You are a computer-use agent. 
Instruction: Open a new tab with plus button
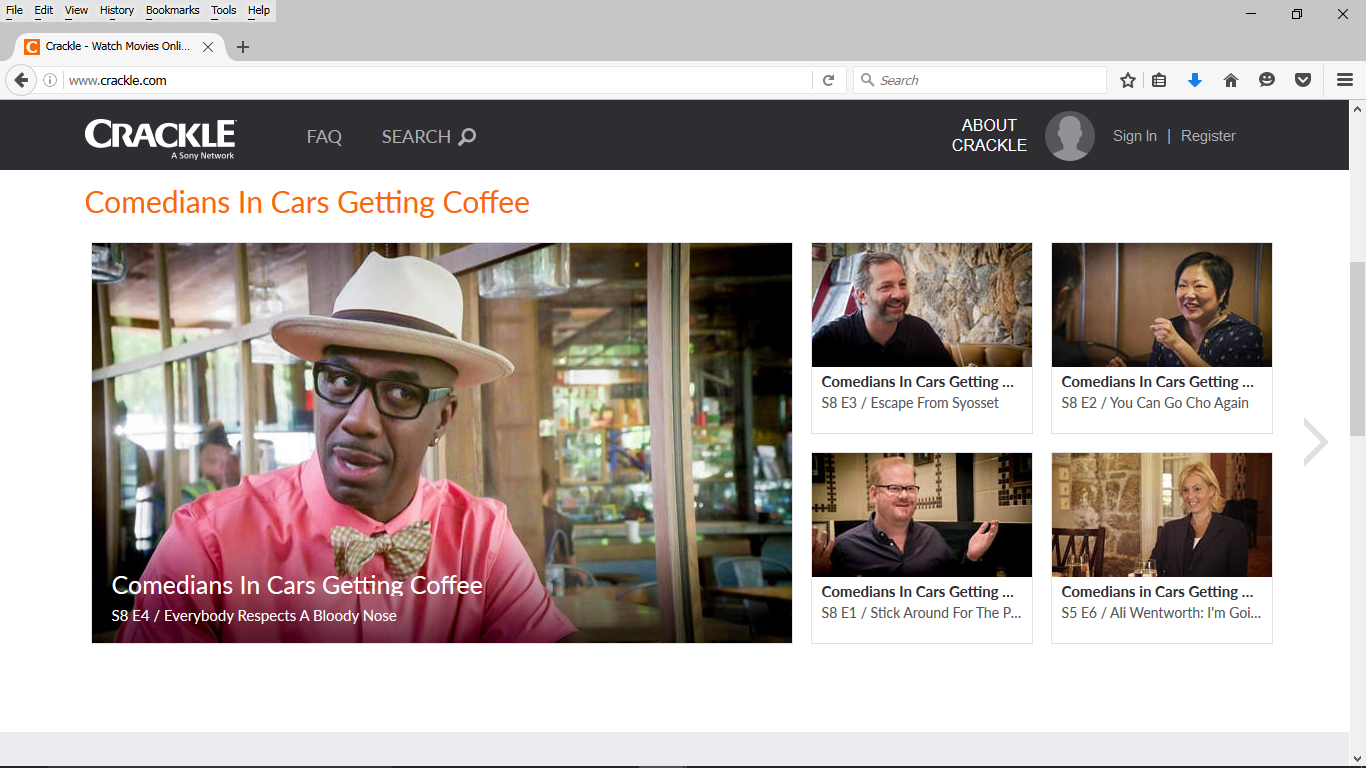pos(243,47)
